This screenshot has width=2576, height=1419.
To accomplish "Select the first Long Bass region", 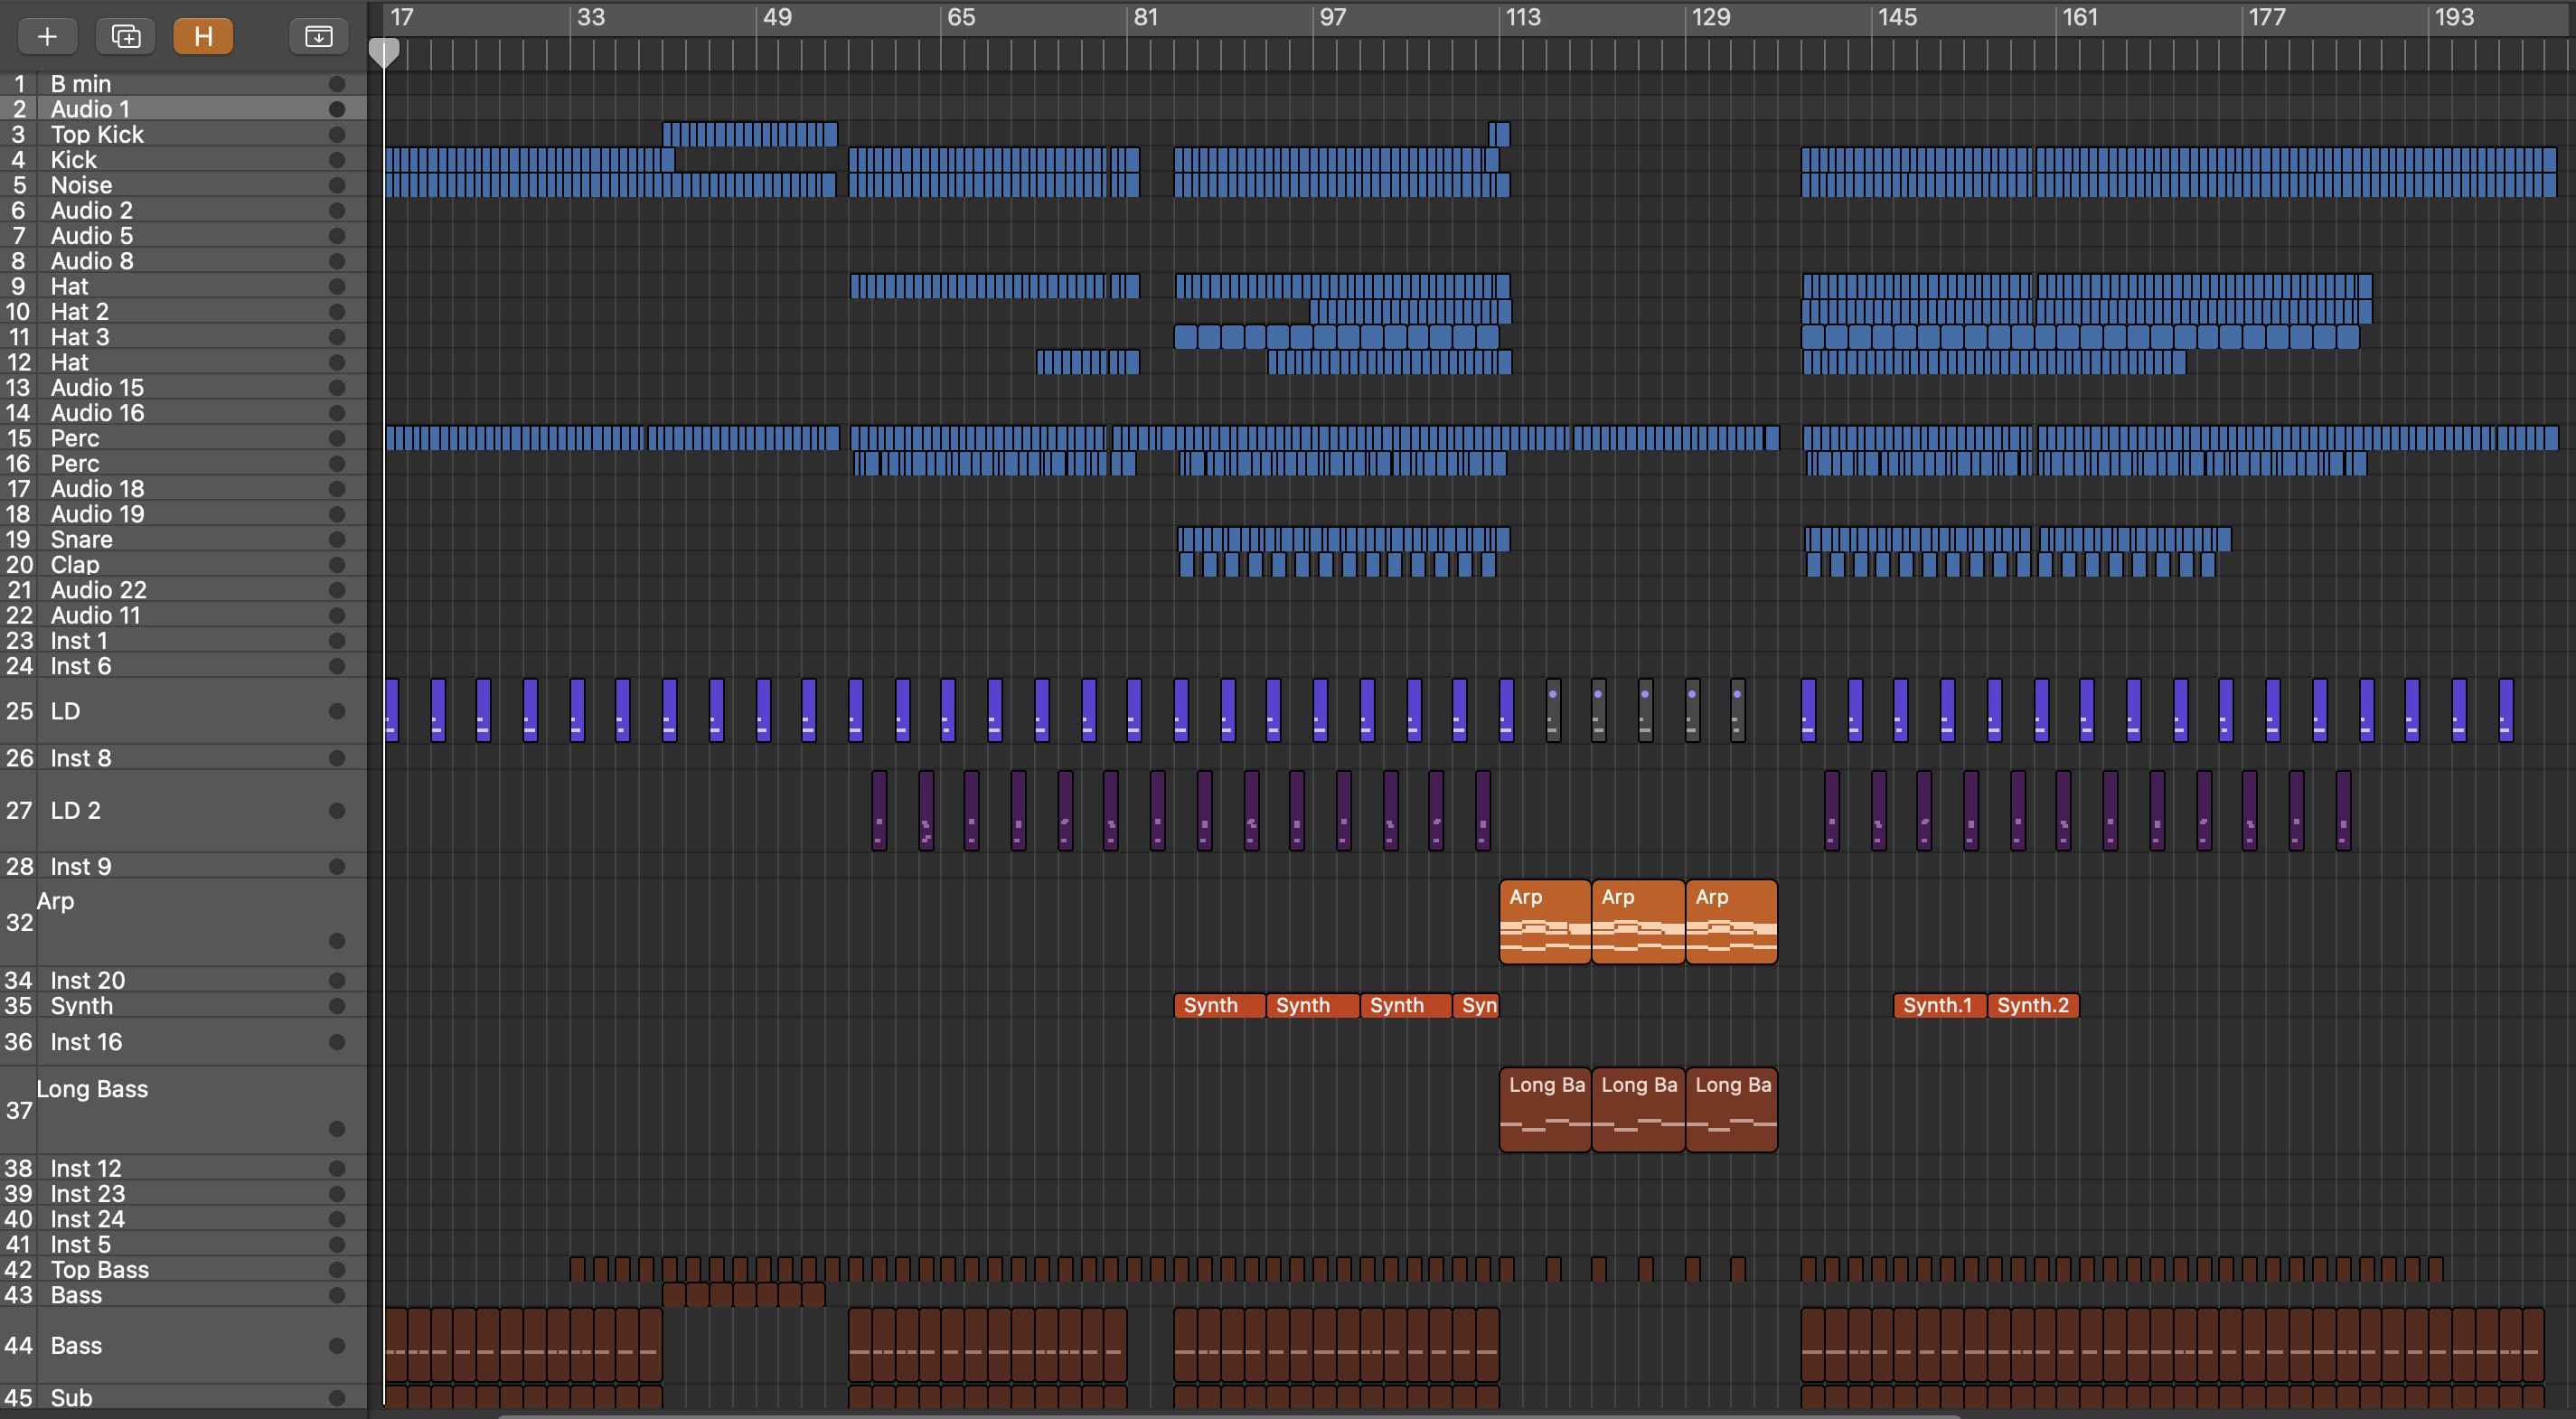I will (x=1544, y=1109).
